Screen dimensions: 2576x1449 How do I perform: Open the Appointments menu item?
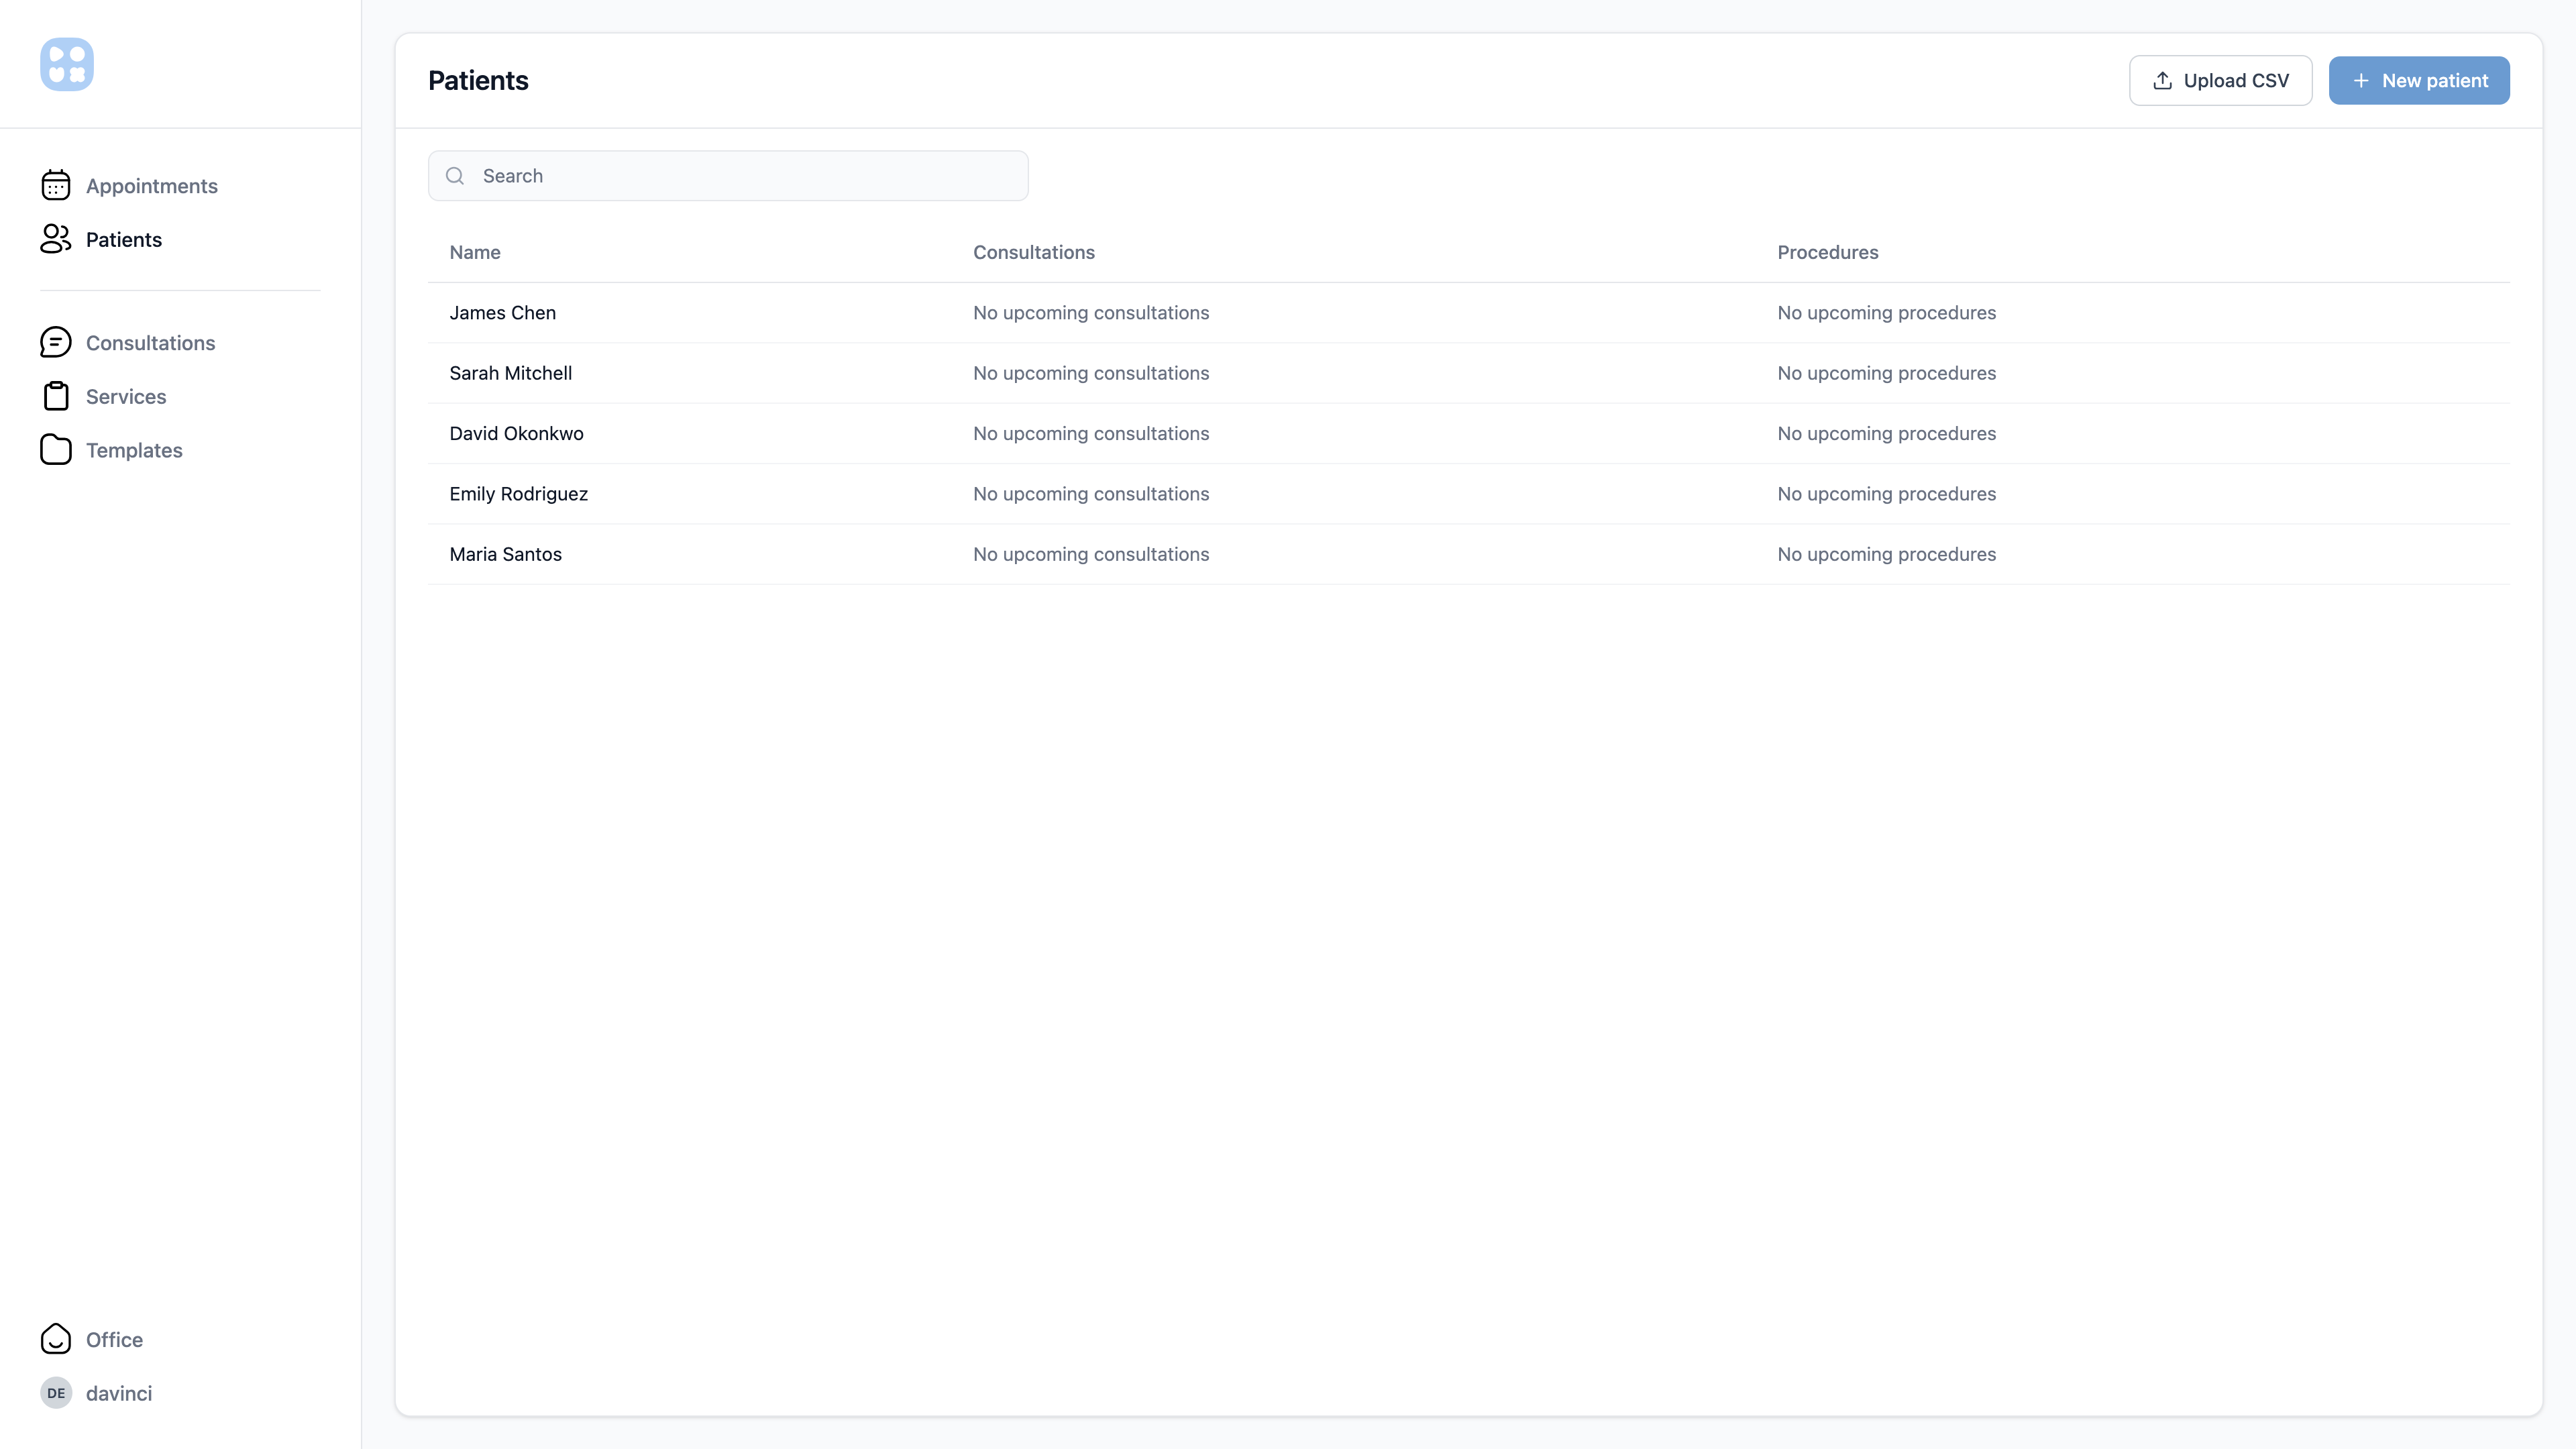pos(151,186)
